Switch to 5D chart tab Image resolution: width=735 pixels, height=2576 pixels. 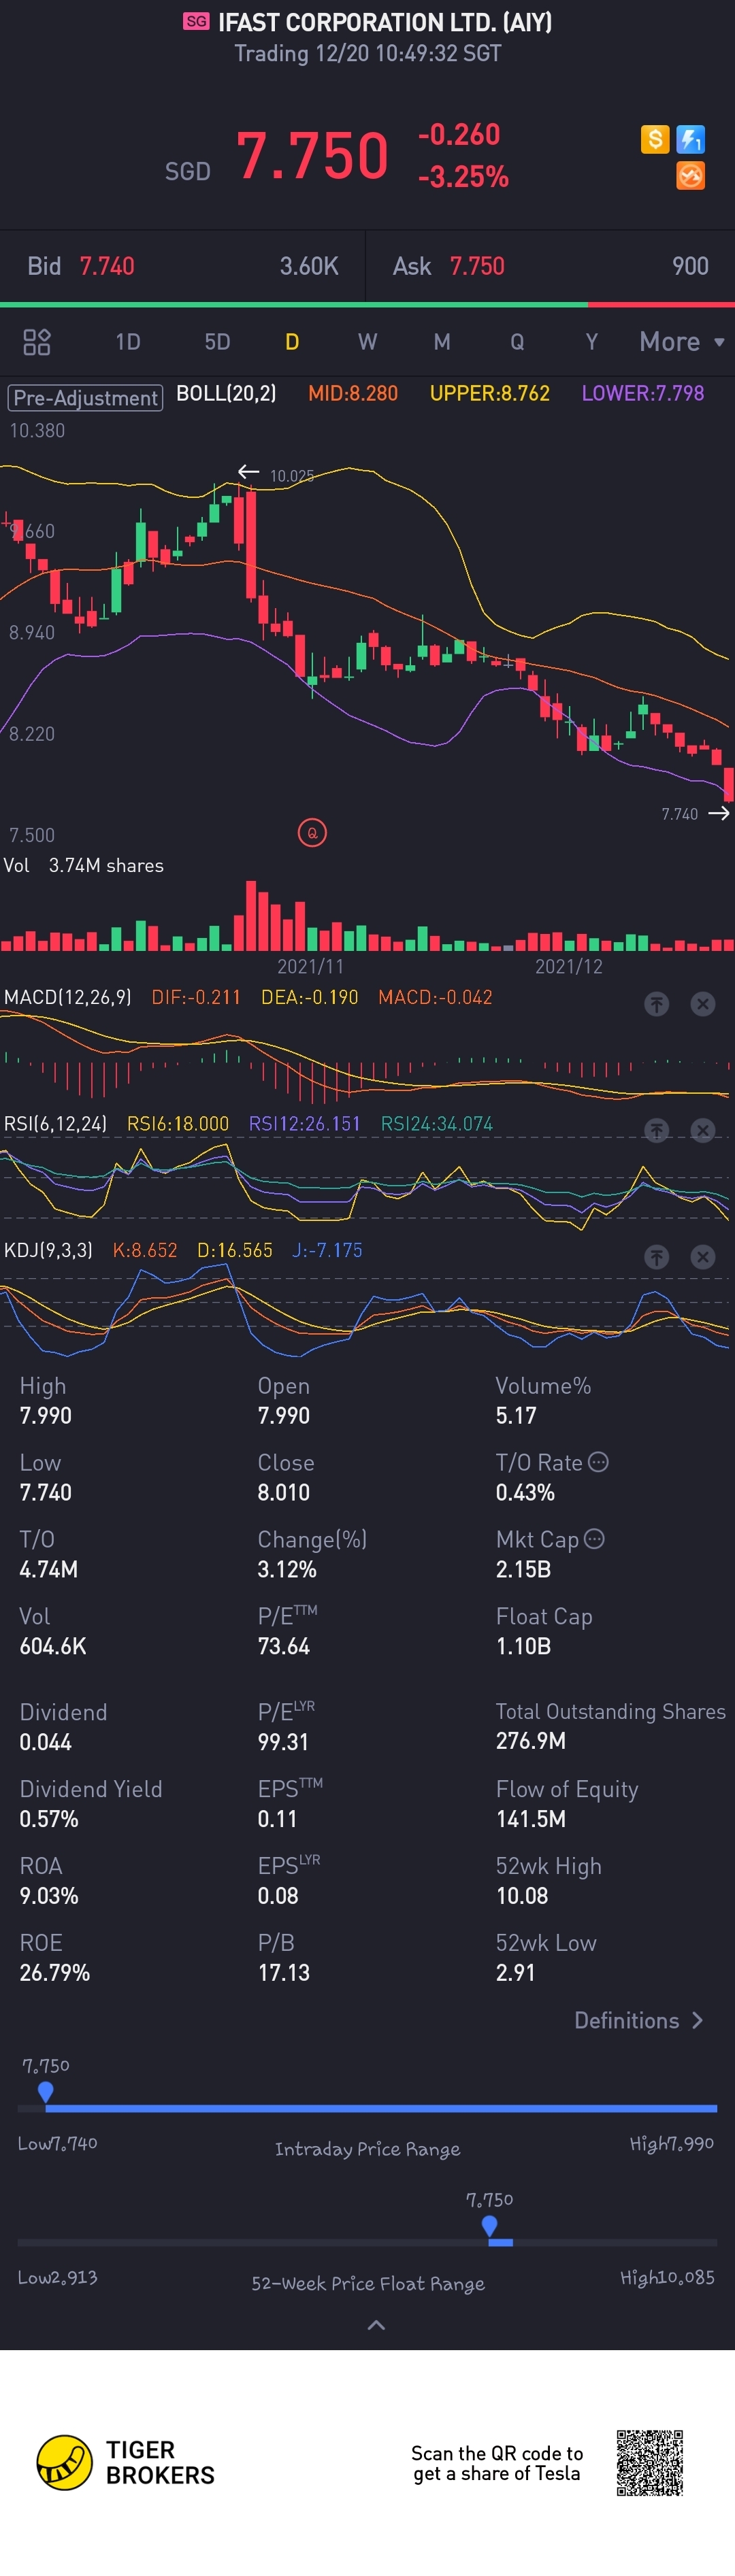pyautogui.click(x=217, y=342)
